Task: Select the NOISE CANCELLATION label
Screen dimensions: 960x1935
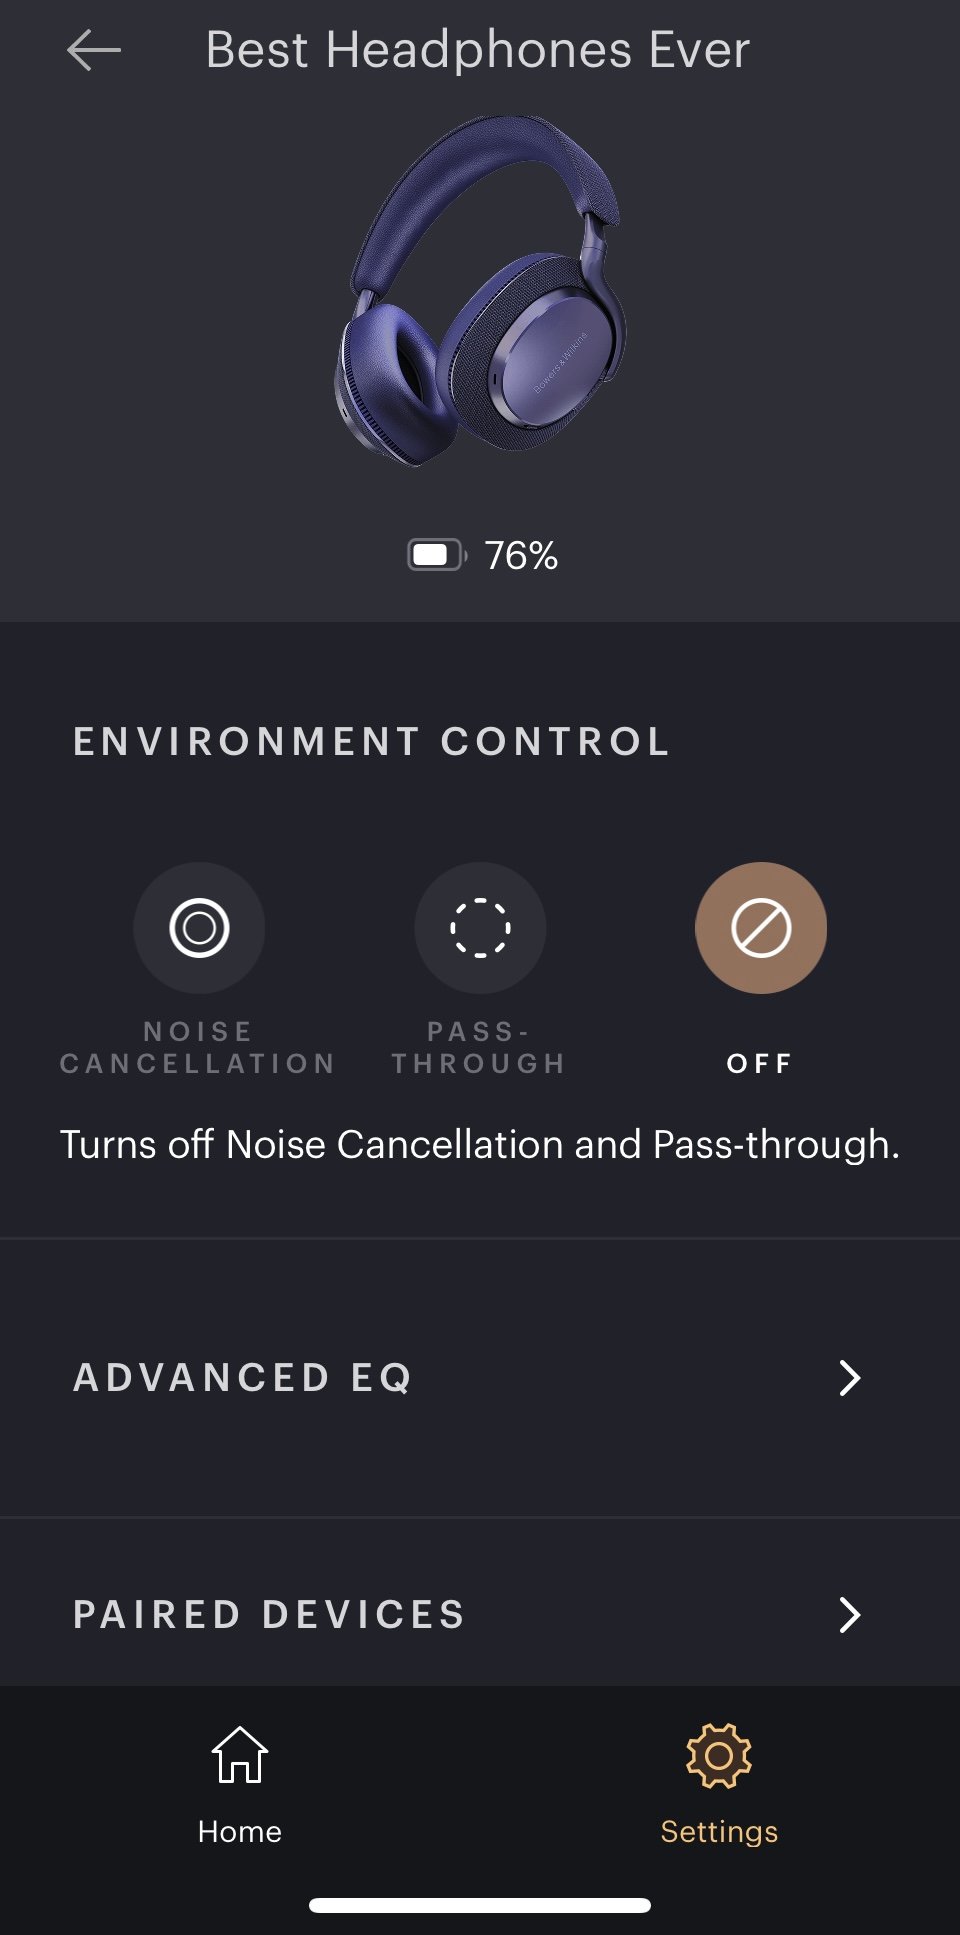Action: (198, 1047)
